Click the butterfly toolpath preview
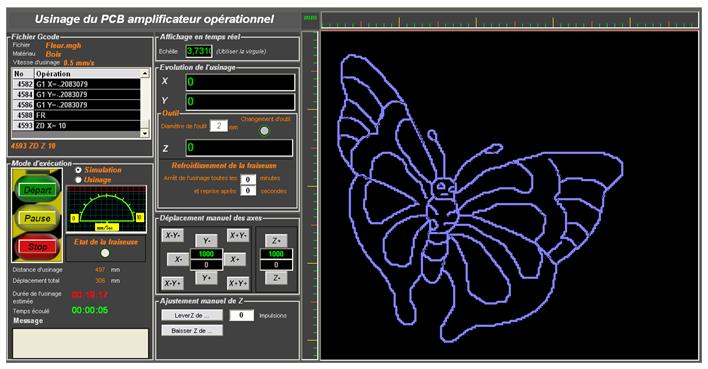 (510, 196)
